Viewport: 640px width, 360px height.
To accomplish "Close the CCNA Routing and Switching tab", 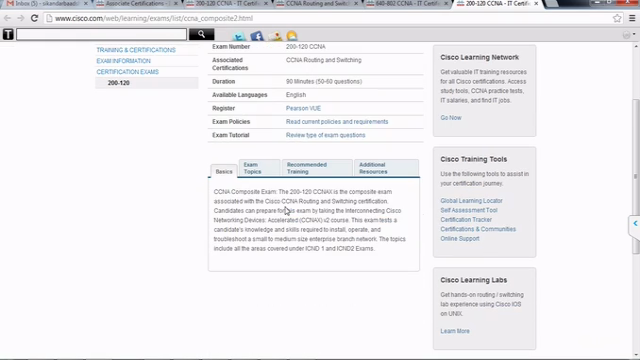I will pyautogui.click(x=356, y=3).
